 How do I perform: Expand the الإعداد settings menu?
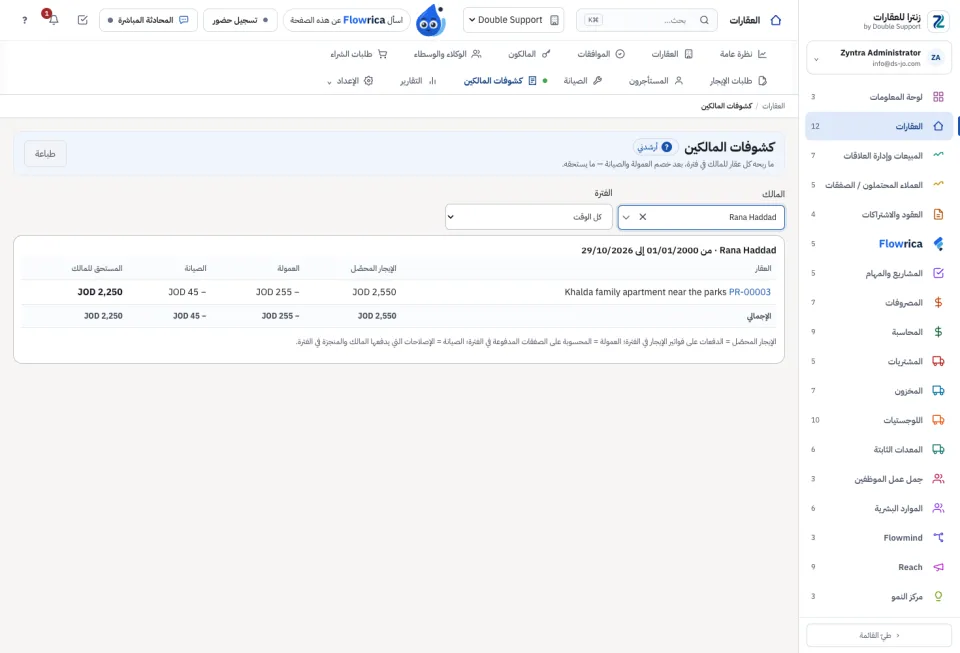pos(350,81)
